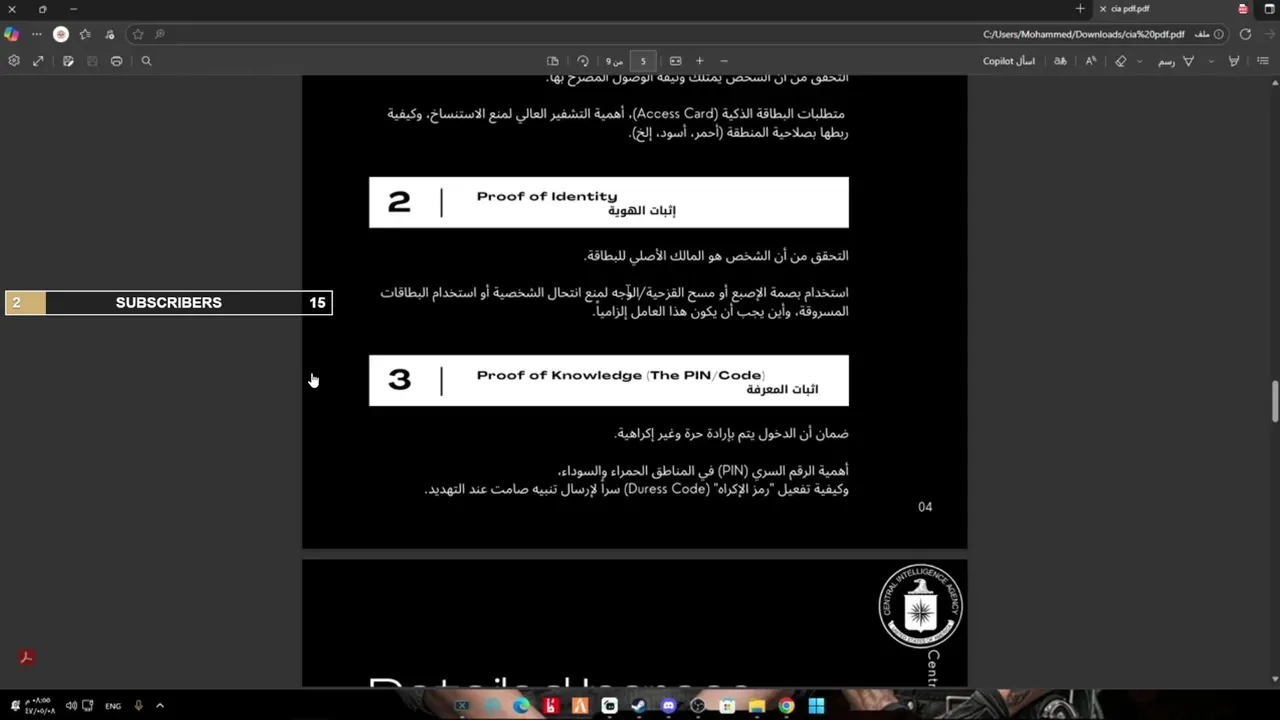Select the highlight tool in PDF toolbar
This screenshot has width=1280, height=720.
pyautogui.click(x=1234, y=61)
